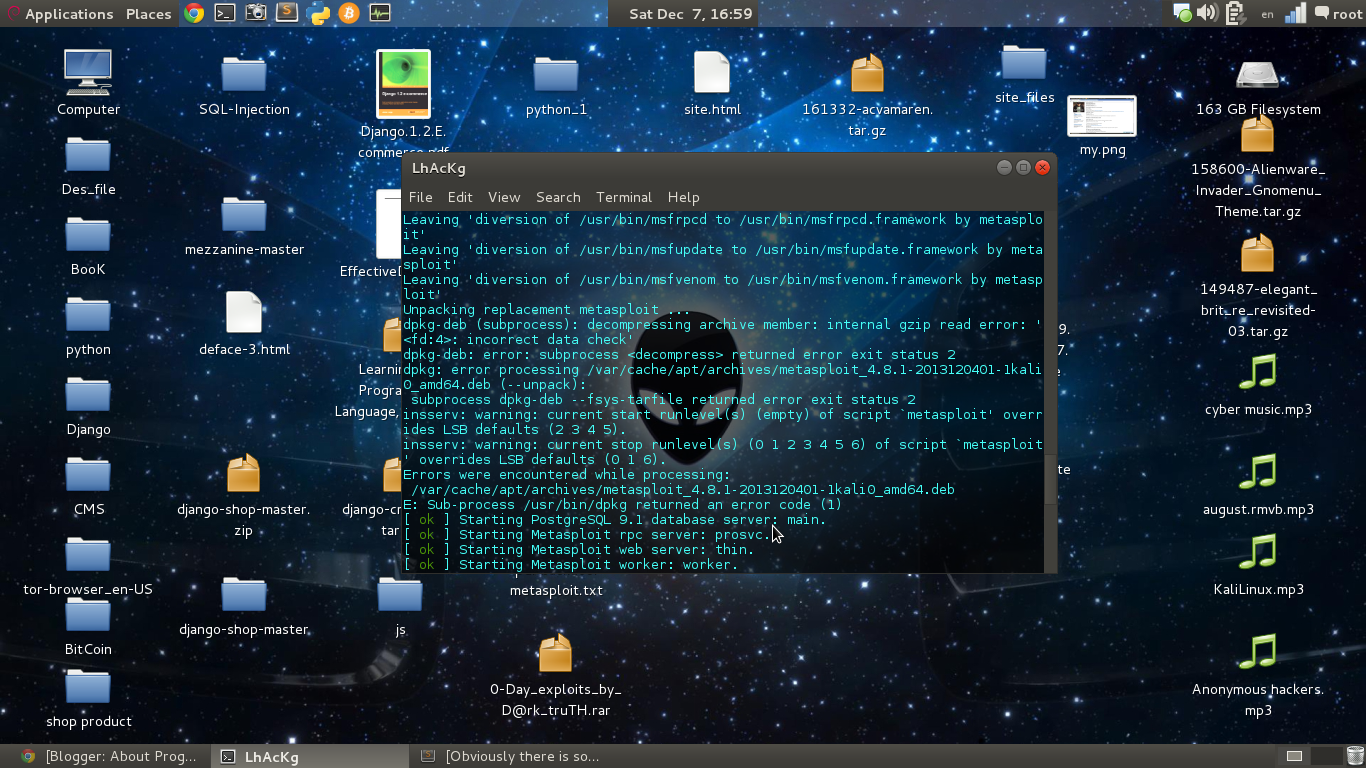The width and height of the screenshot is (1366, 768).
Task: Click the screenshot camera launcher icon
Action: pos(256,13)
